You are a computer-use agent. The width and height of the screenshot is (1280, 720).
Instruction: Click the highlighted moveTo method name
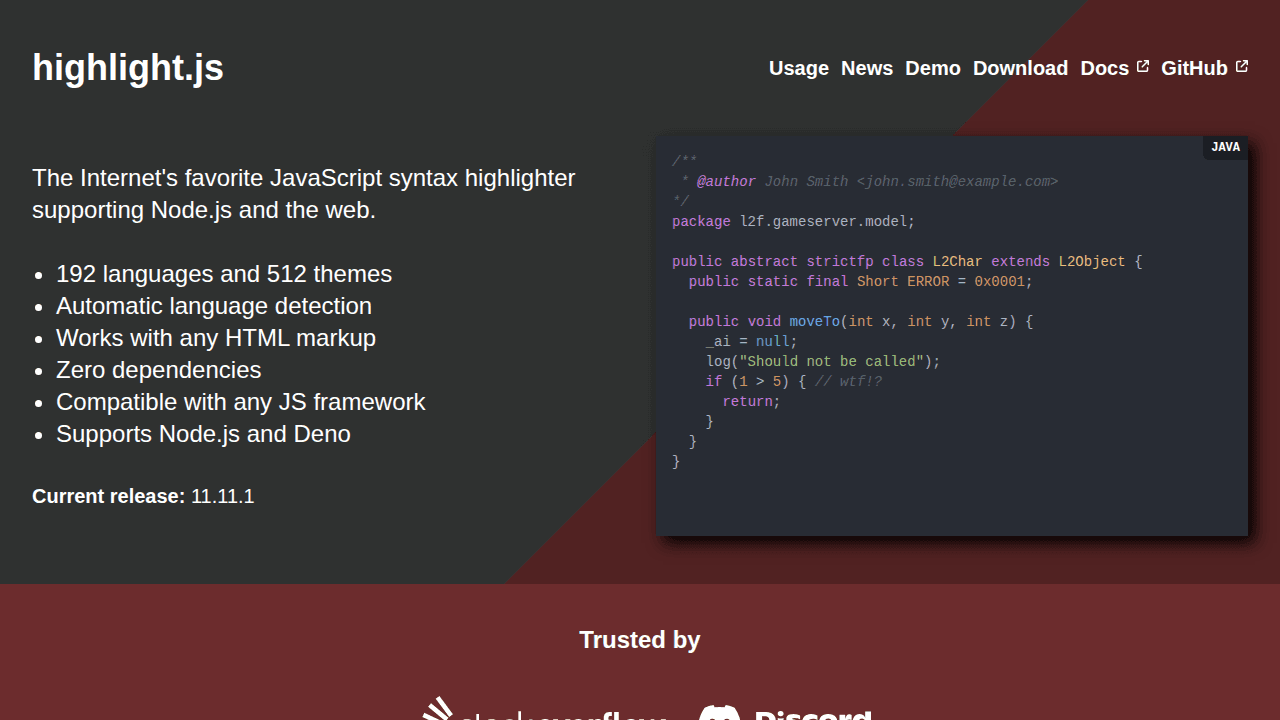[x=812, y=321]
